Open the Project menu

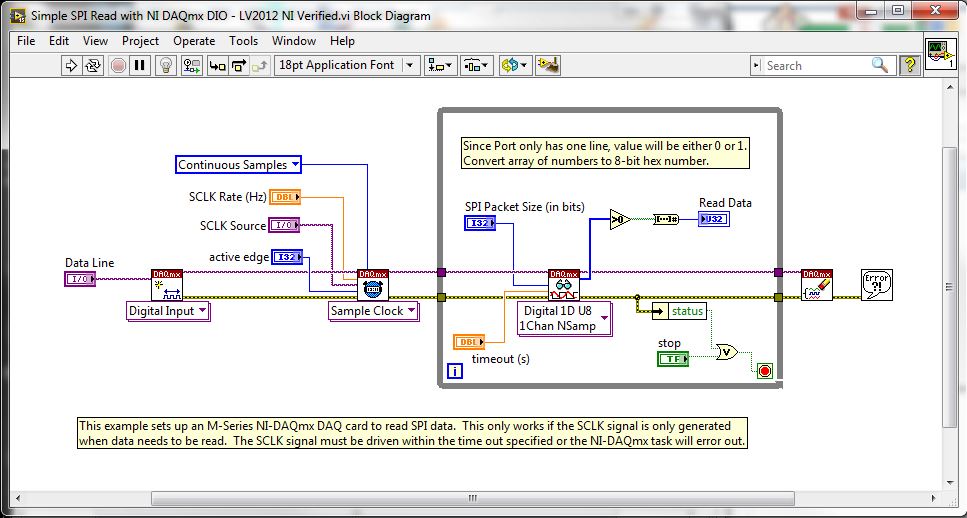coord(140,41)
